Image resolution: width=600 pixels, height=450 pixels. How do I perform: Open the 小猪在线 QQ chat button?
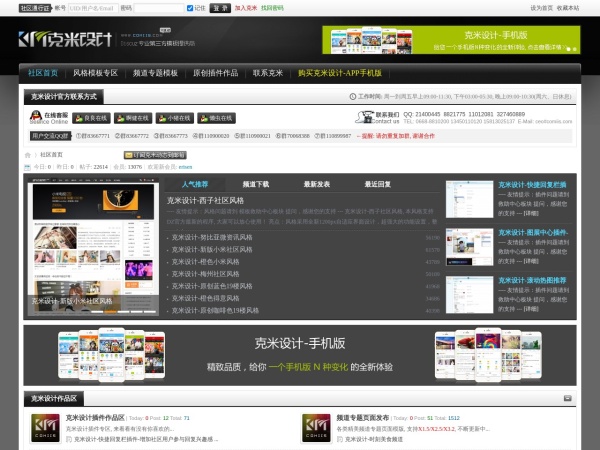[x=175, y=118]
